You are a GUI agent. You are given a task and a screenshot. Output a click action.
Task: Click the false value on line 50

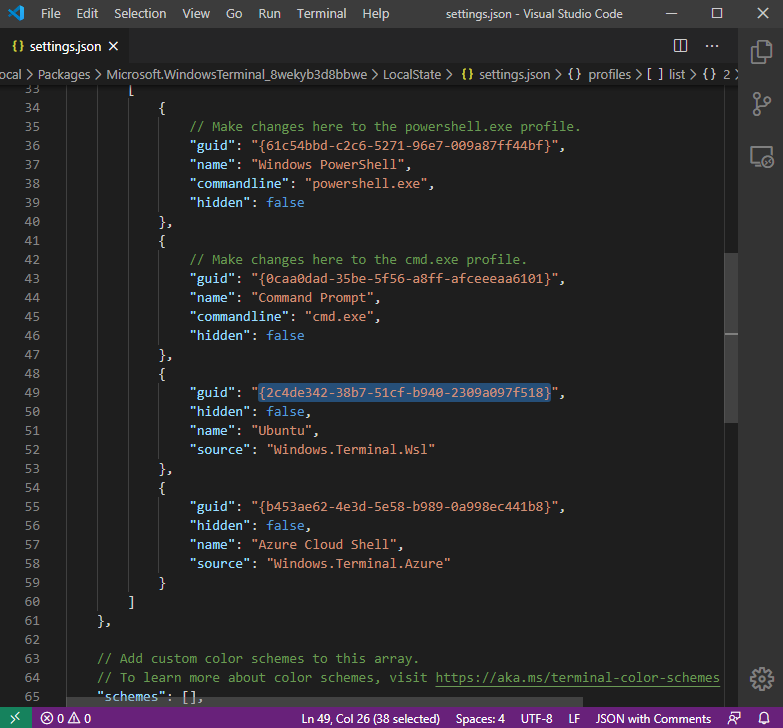(285, 411)
